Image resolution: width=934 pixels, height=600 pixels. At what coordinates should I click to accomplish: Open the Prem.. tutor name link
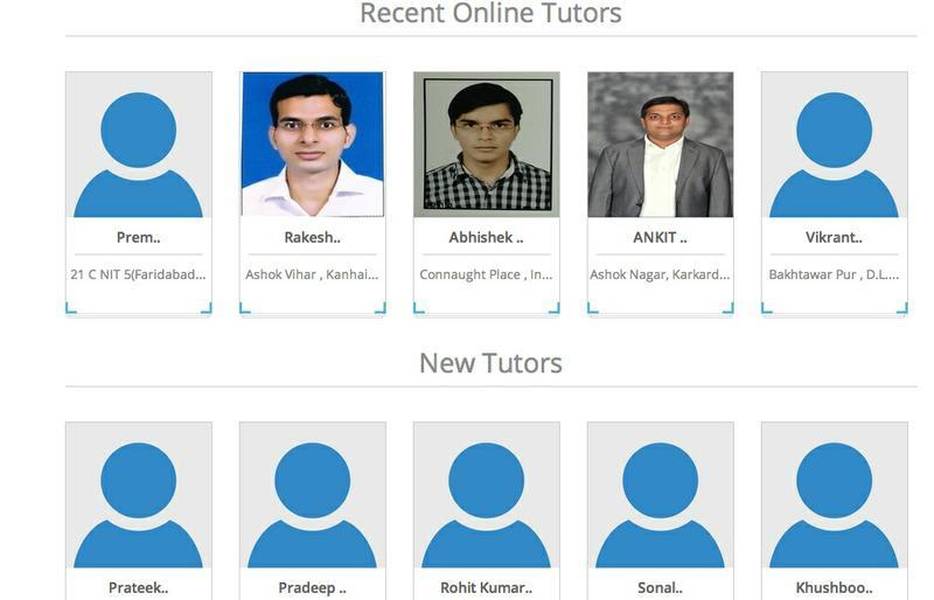138,238
